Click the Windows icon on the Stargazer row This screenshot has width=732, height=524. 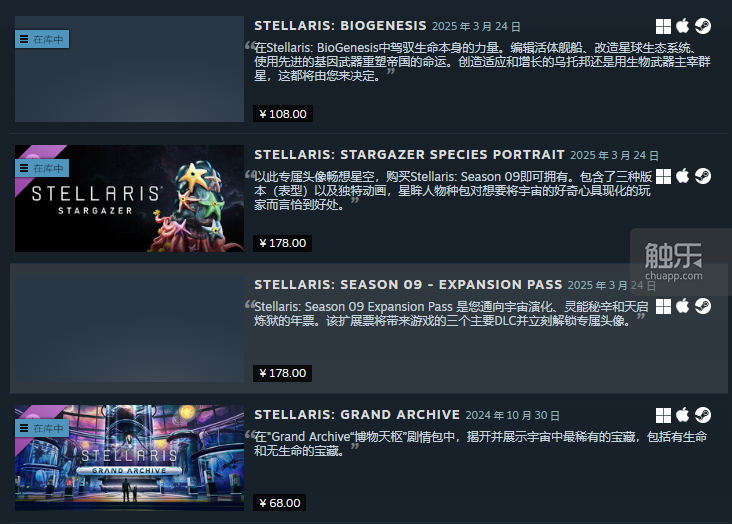coord(663,177)
